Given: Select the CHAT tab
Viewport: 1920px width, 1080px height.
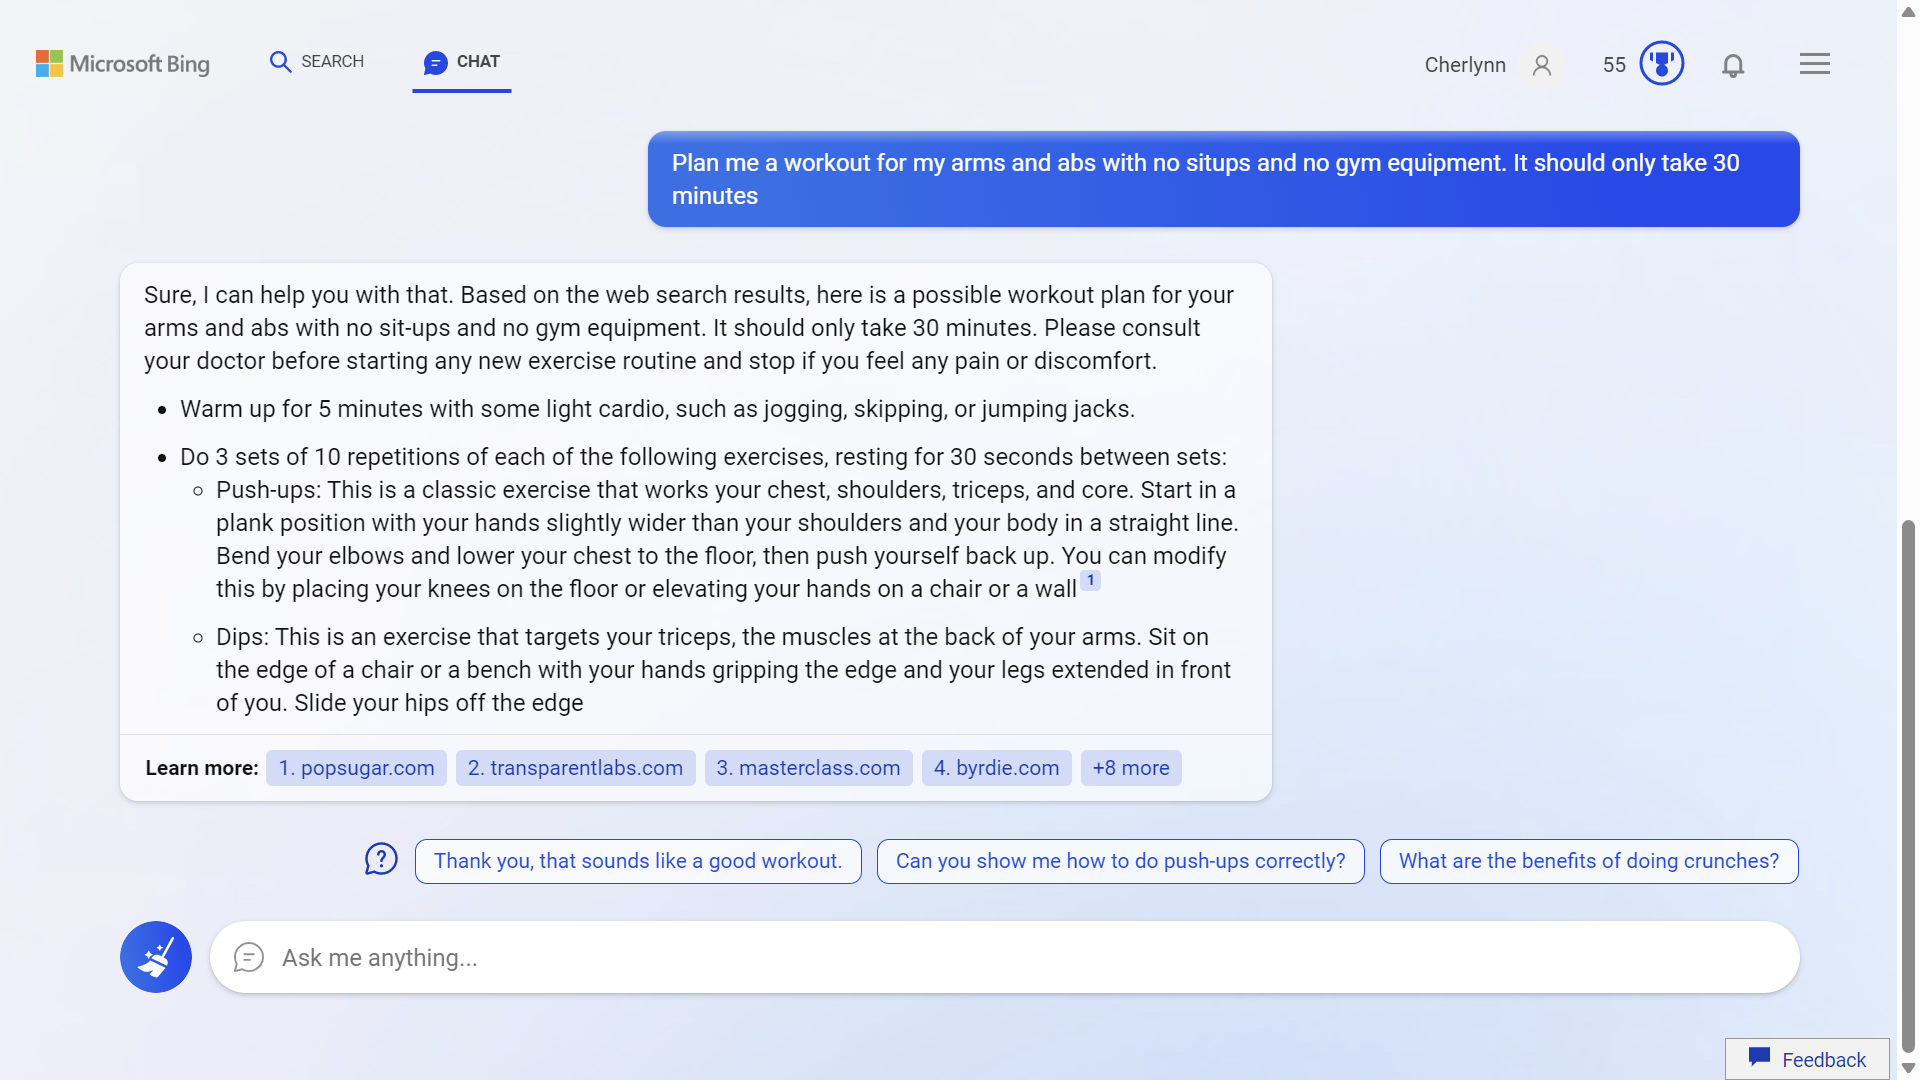Looking at the screenshot, I should click(x=462, y=61).
